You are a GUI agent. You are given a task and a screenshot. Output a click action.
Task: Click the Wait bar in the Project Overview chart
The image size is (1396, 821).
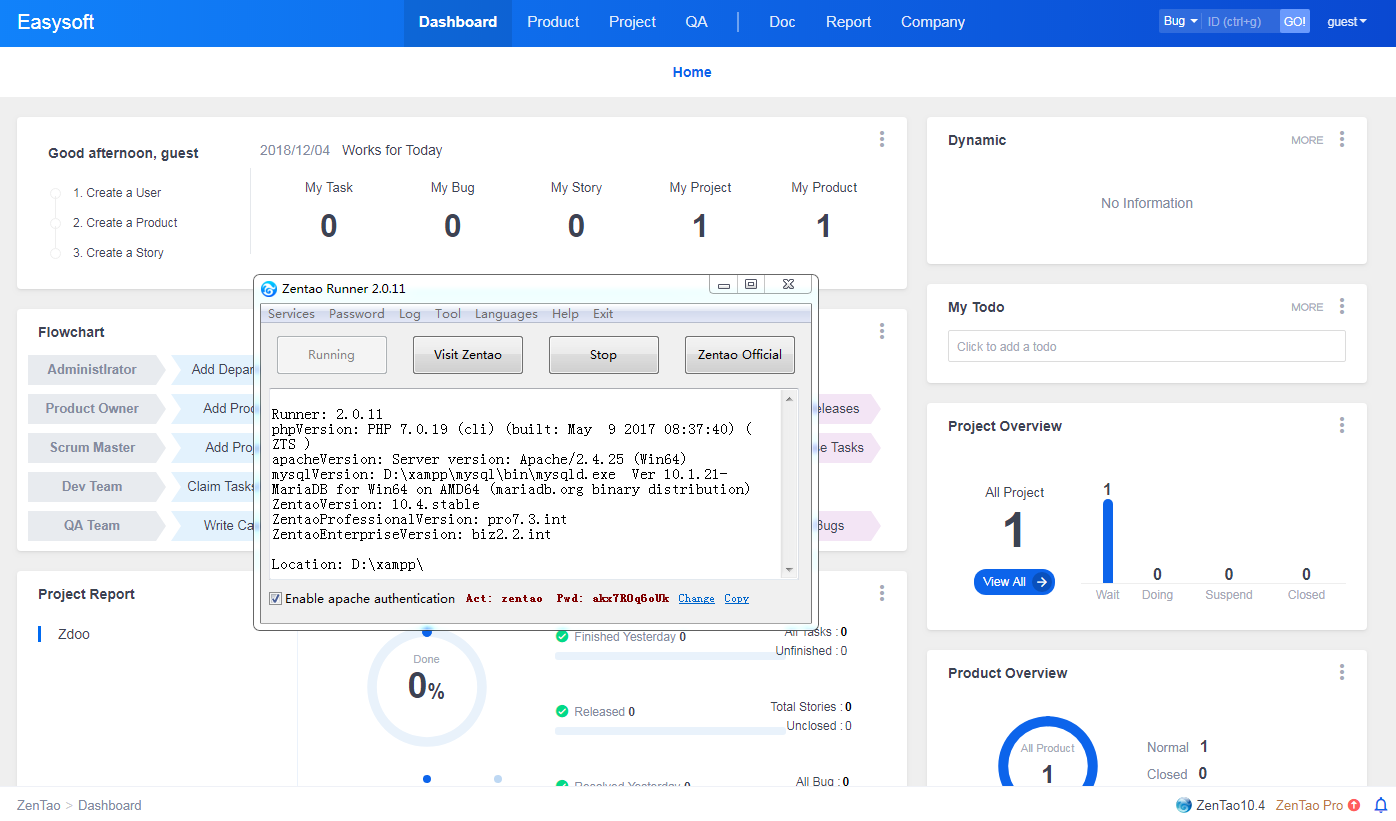tap(1107, 540)
